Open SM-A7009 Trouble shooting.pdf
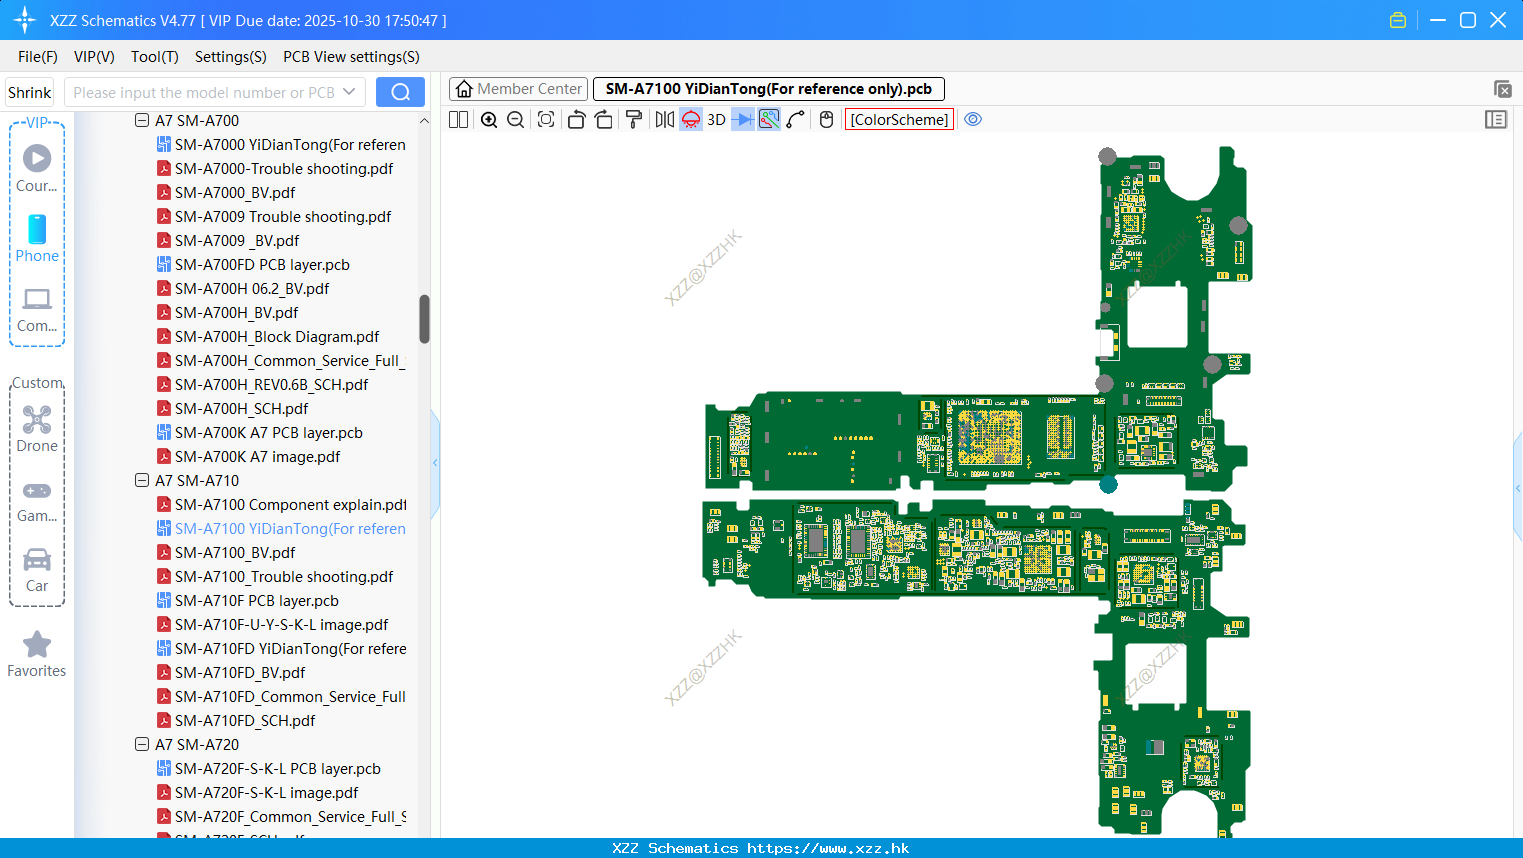 [x=283, y=216]
